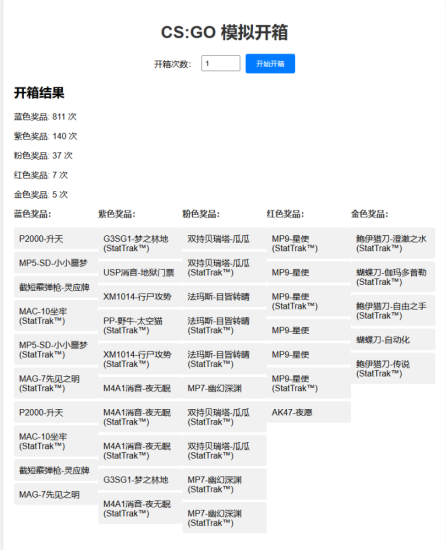Click the 开箱次数 label
The image size is (446, 550).
coord(173,64)
